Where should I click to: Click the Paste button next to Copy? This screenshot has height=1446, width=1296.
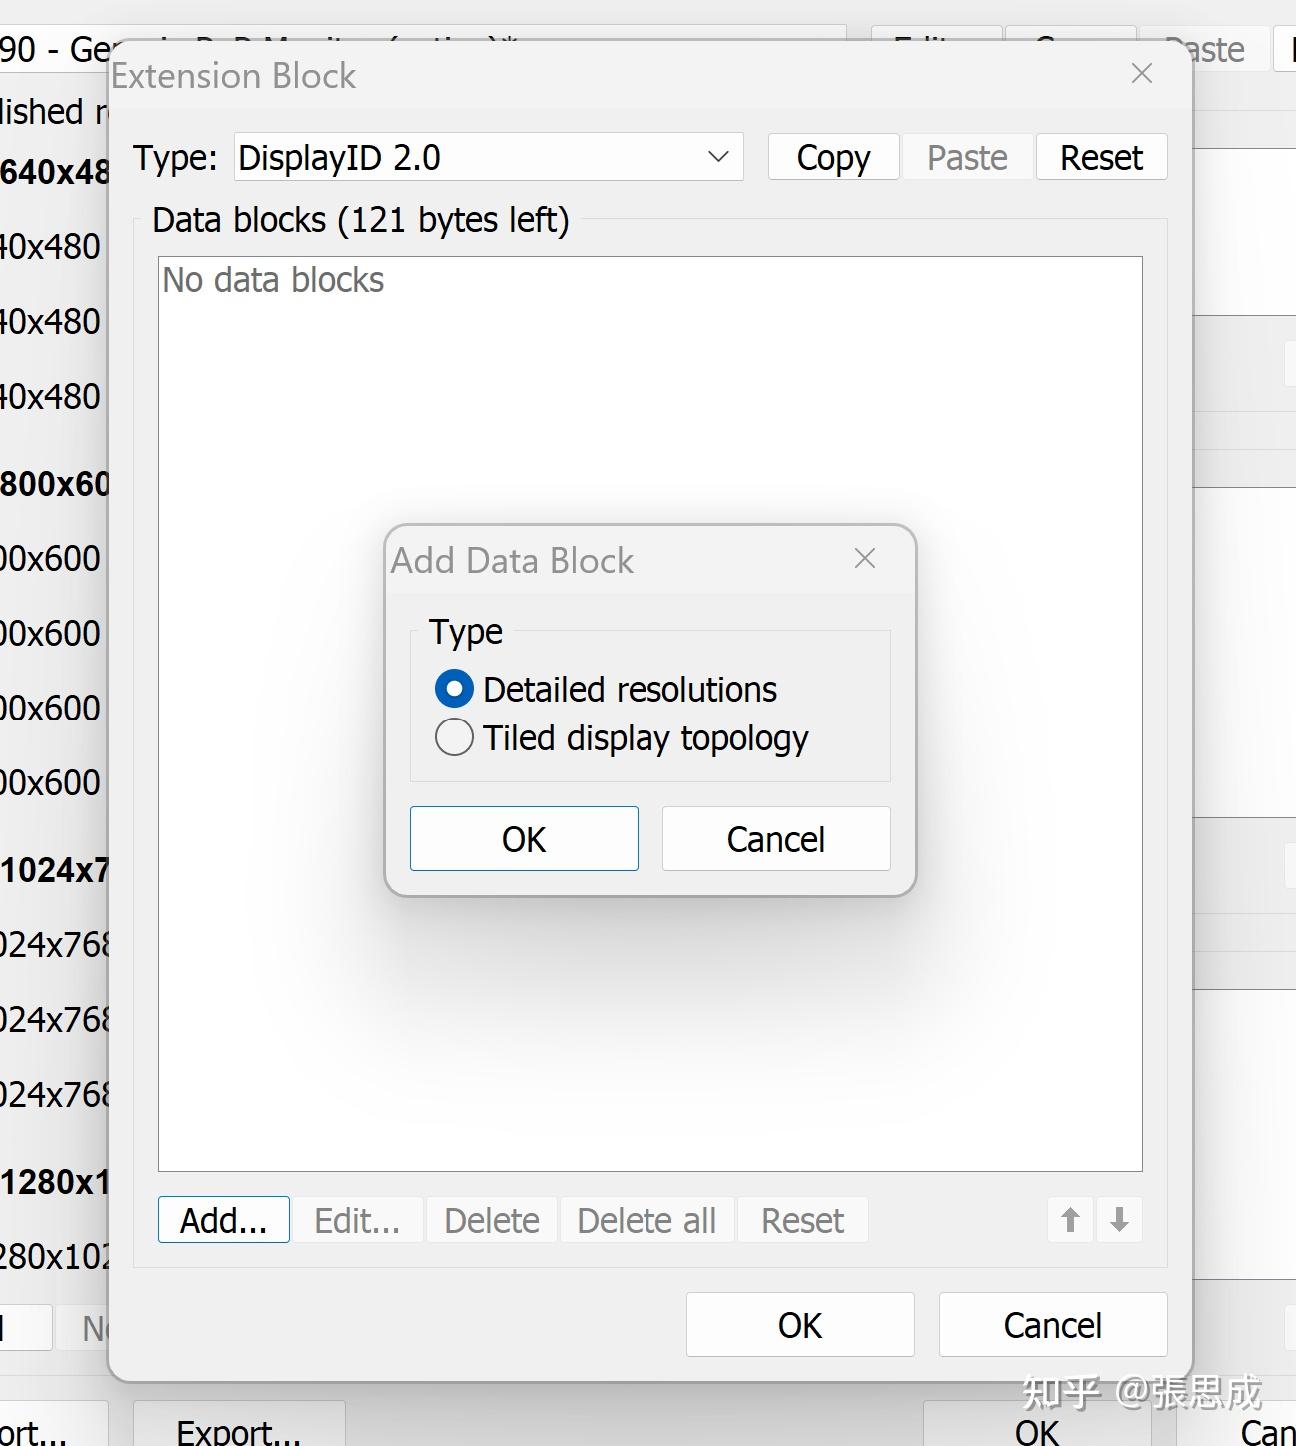pos(967,157)
